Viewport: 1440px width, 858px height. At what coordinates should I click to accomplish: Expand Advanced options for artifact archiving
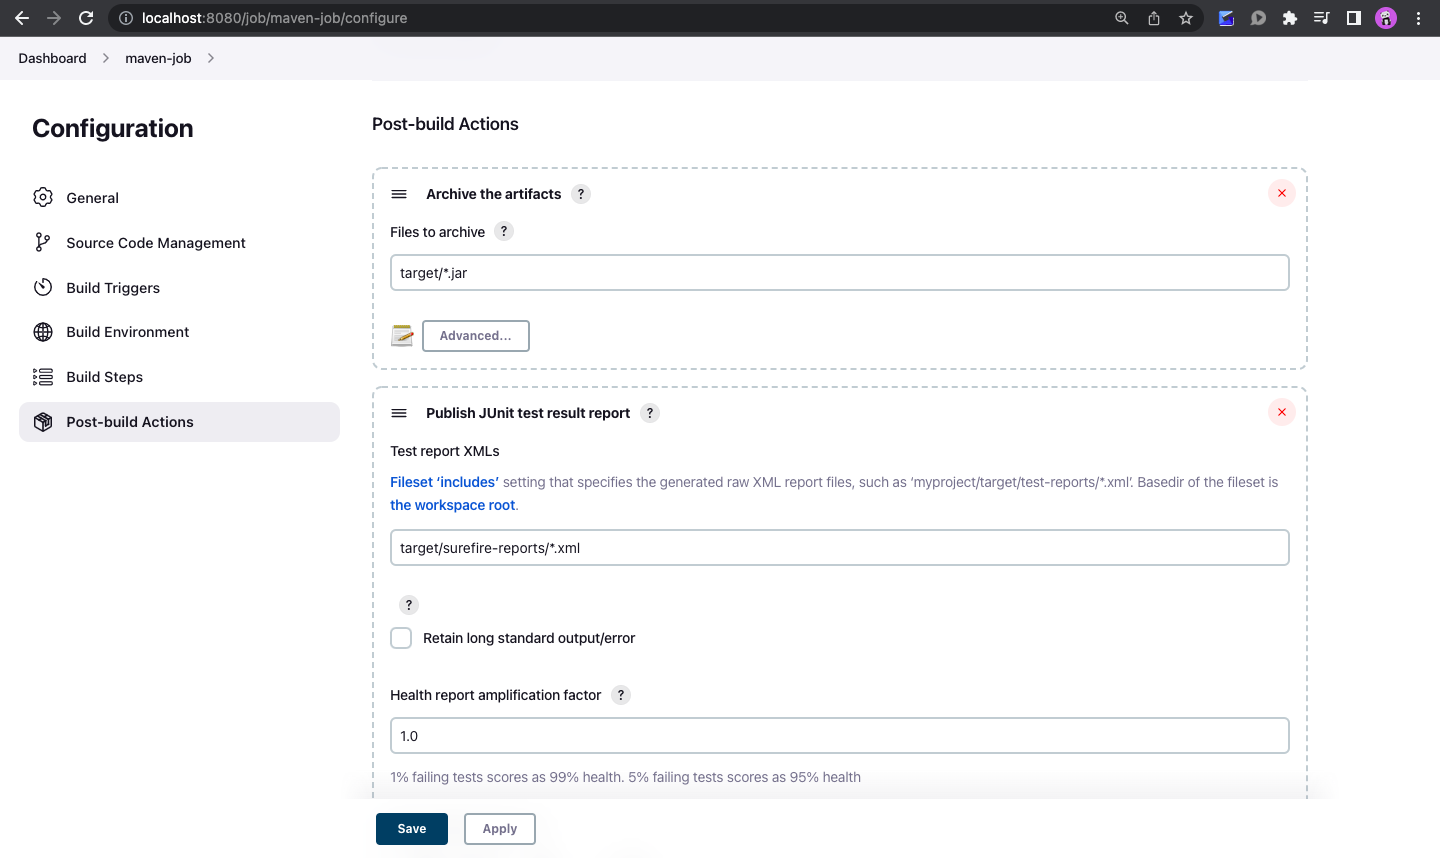(475, 335)
